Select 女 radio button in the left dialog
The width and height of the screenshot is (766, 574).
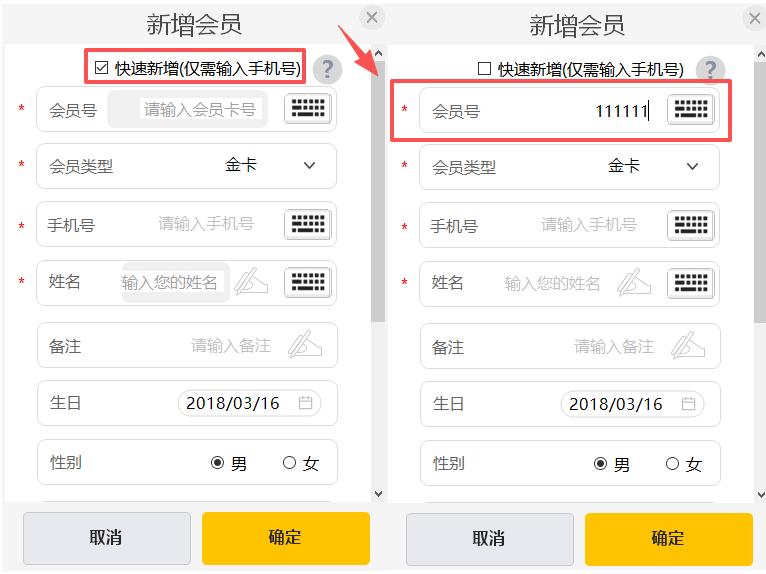click(290, 463)
